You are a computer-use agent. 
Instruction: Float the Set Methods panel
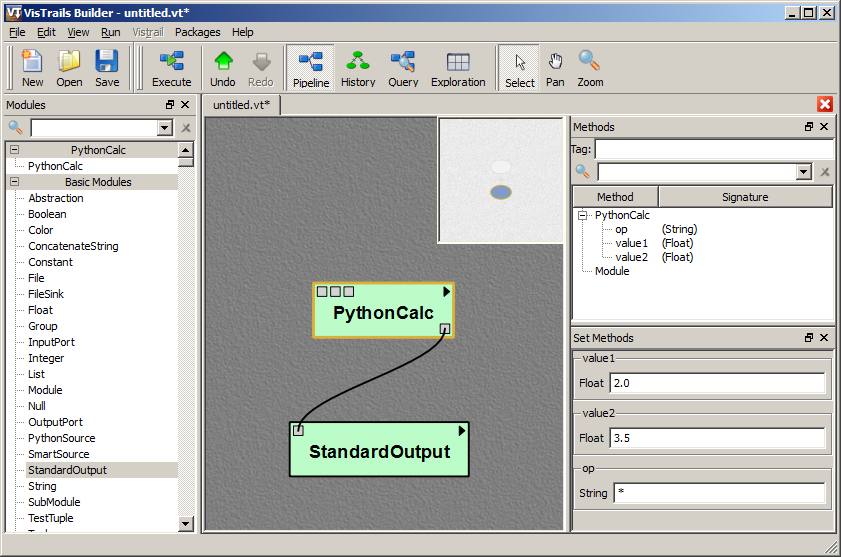[x=809, y=338]
